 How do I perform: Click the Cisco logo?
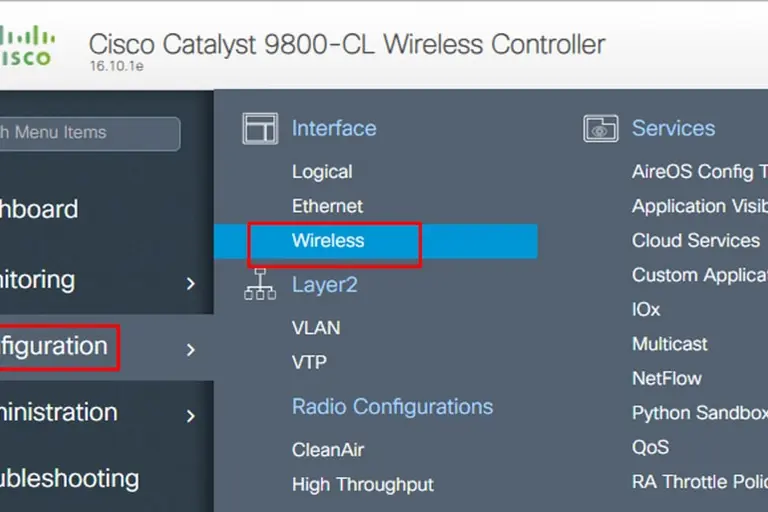(x=26, y=46)
